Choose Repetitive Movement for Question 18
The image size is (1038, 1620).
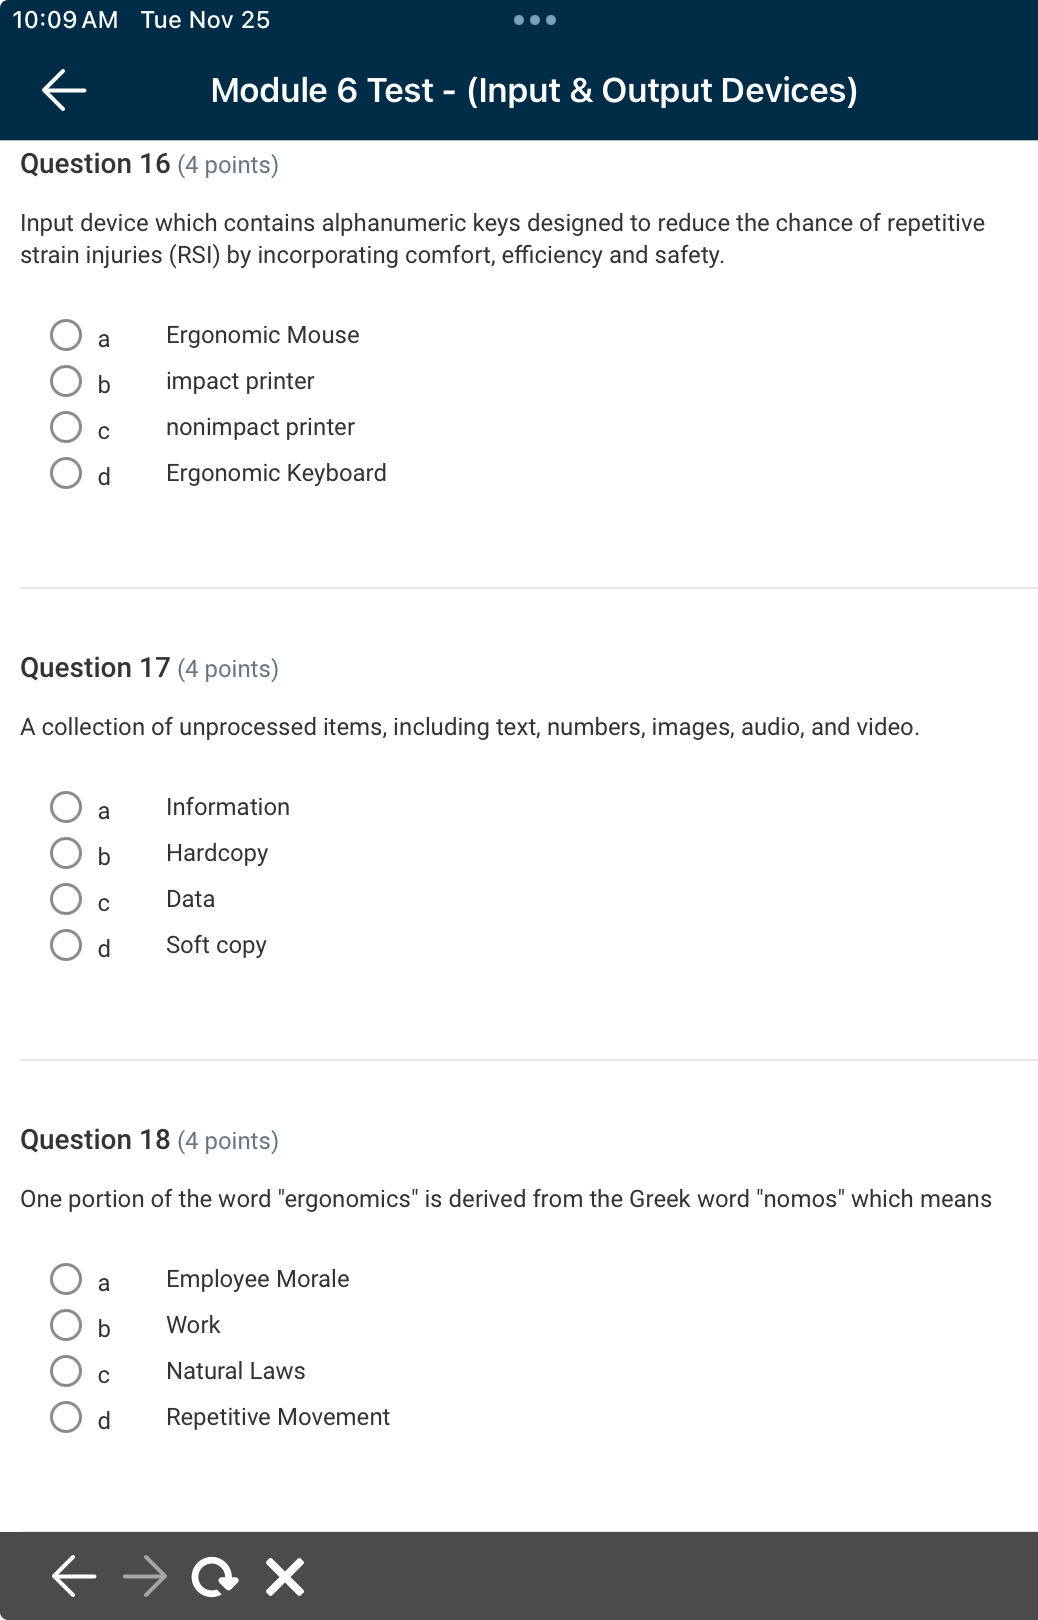[66, 1415]
